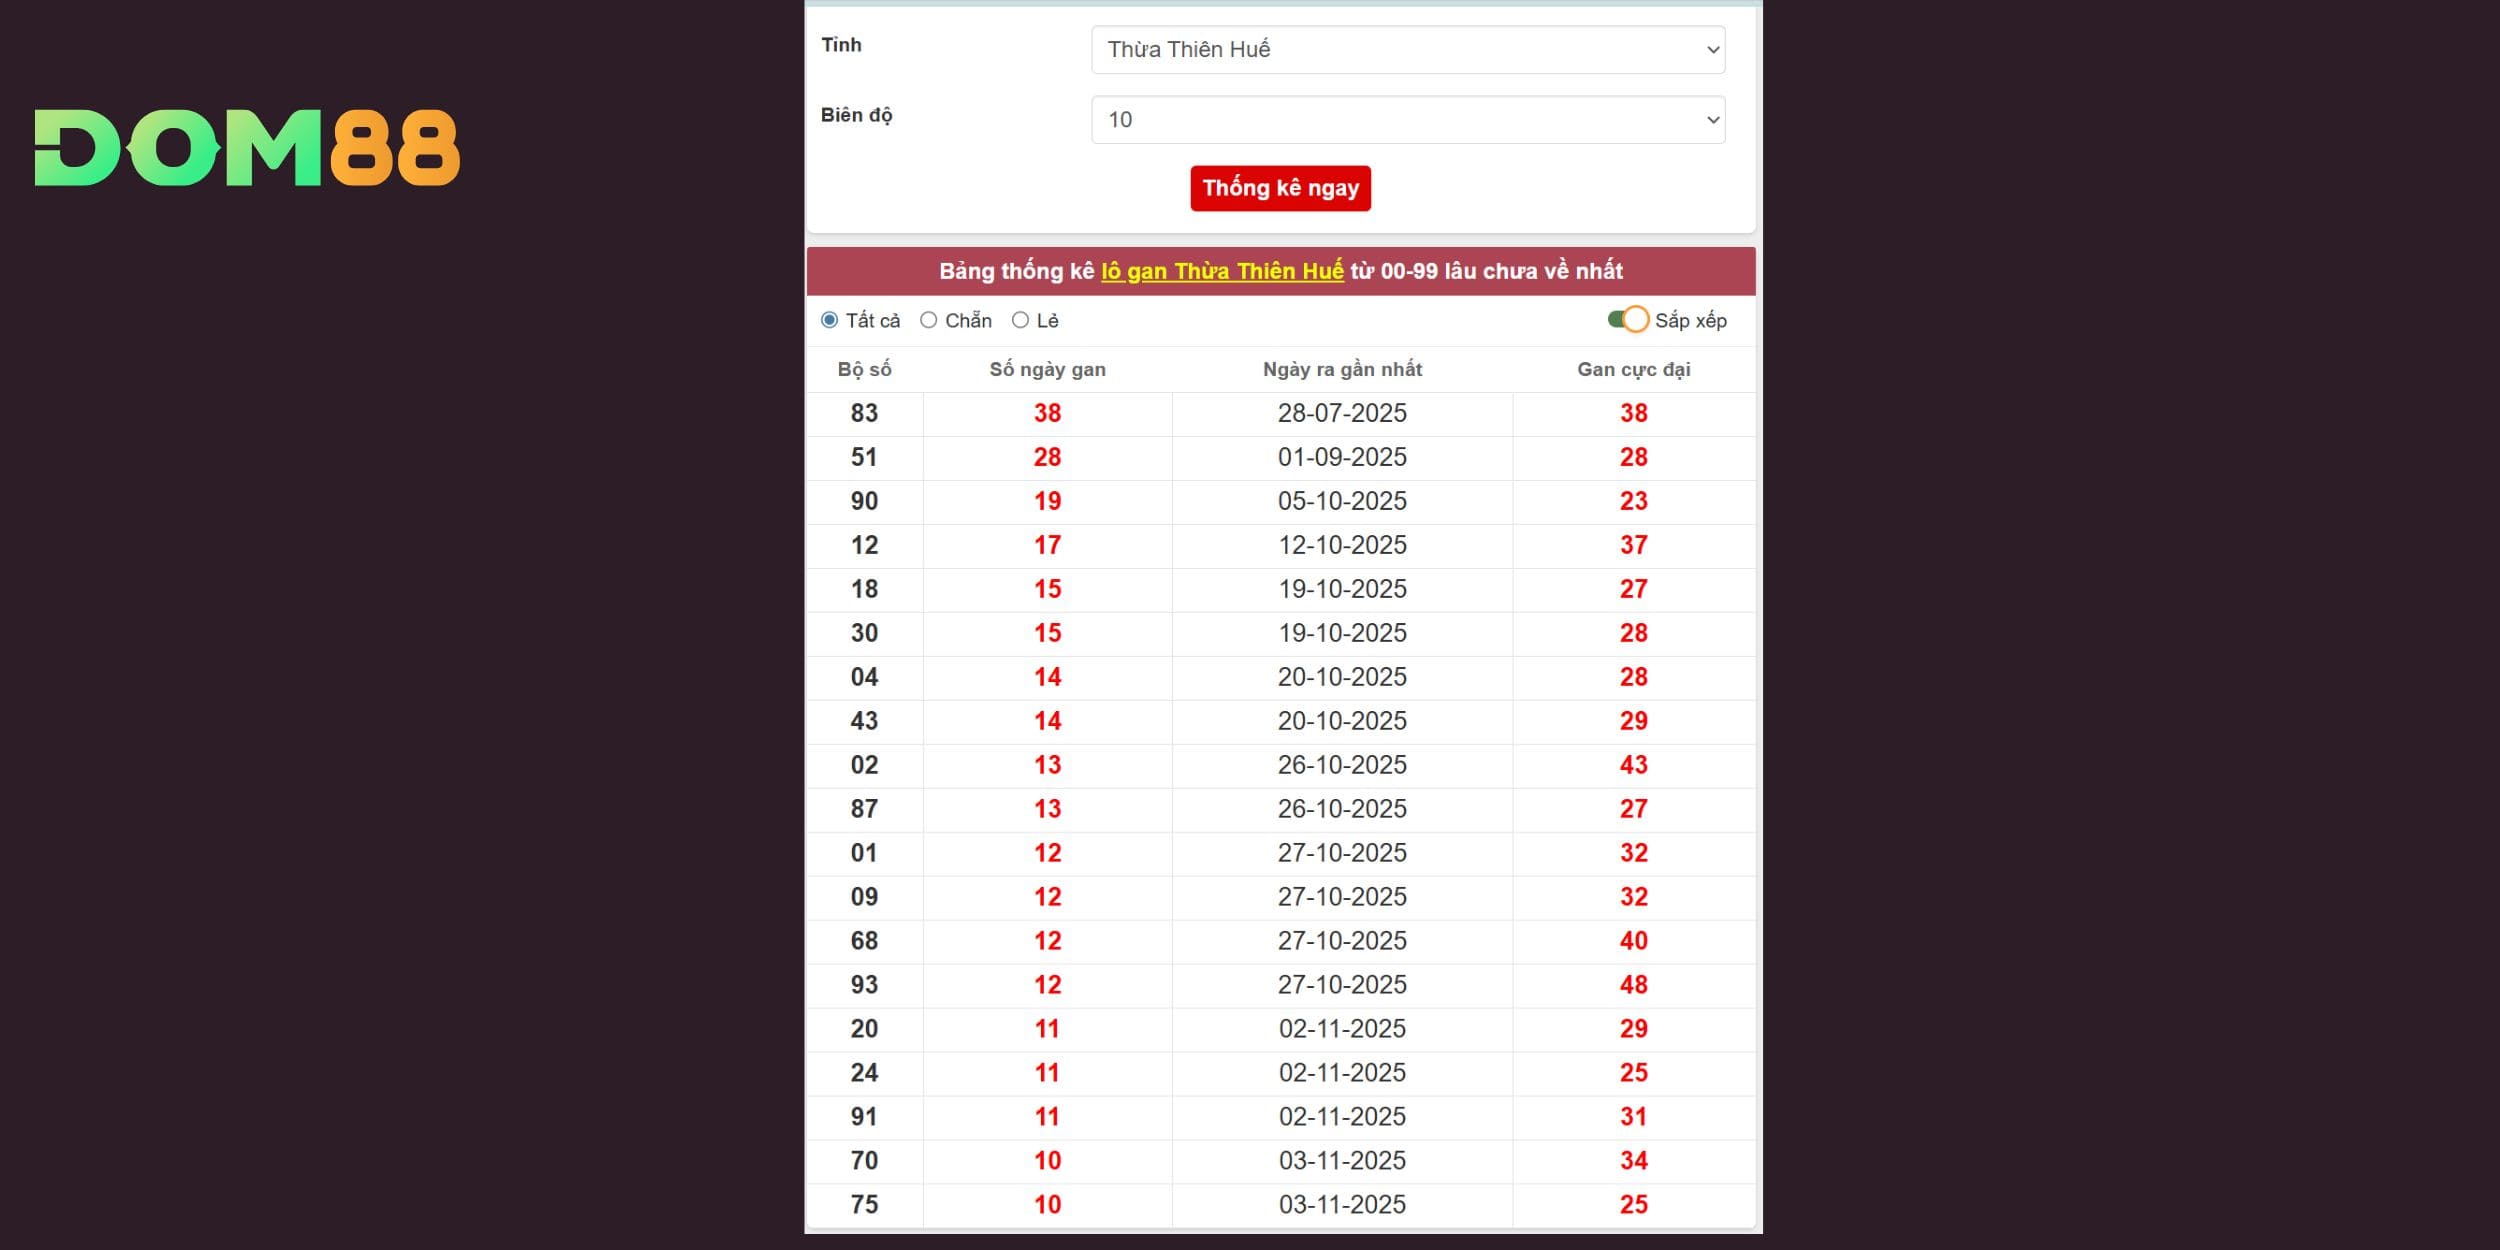Click number 75 in the last row
The image size is (2500, 1250).
point(864,1204)
